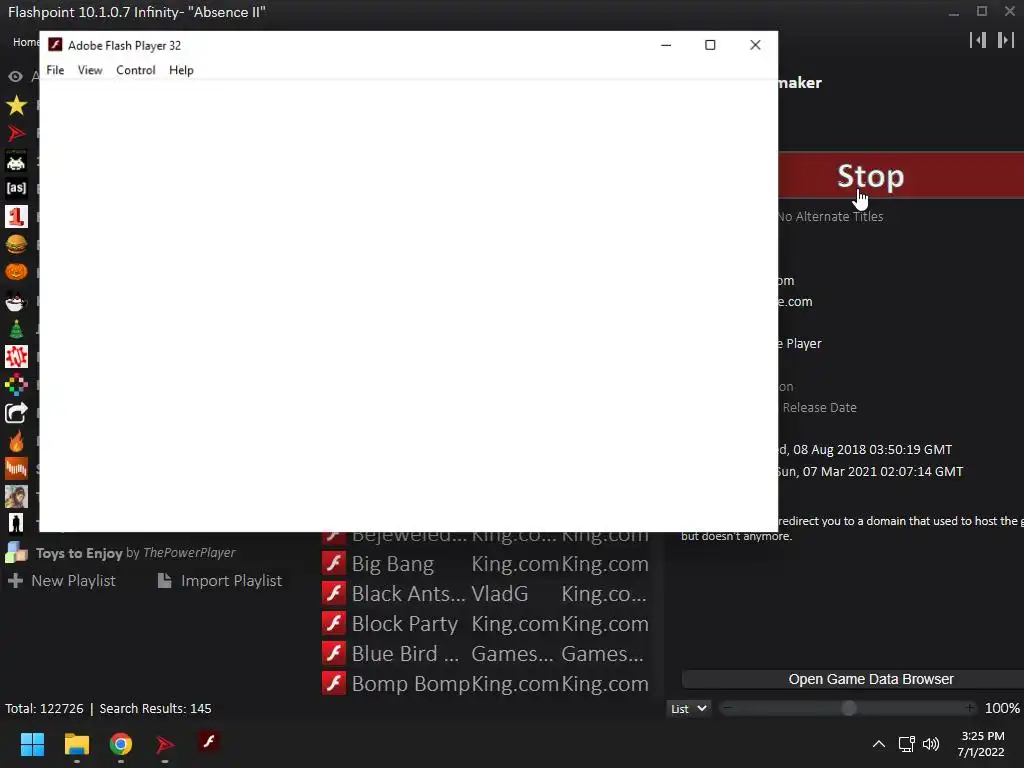
Task: Select the hamburger playlist icon
Action: click(x=16, y=245)
